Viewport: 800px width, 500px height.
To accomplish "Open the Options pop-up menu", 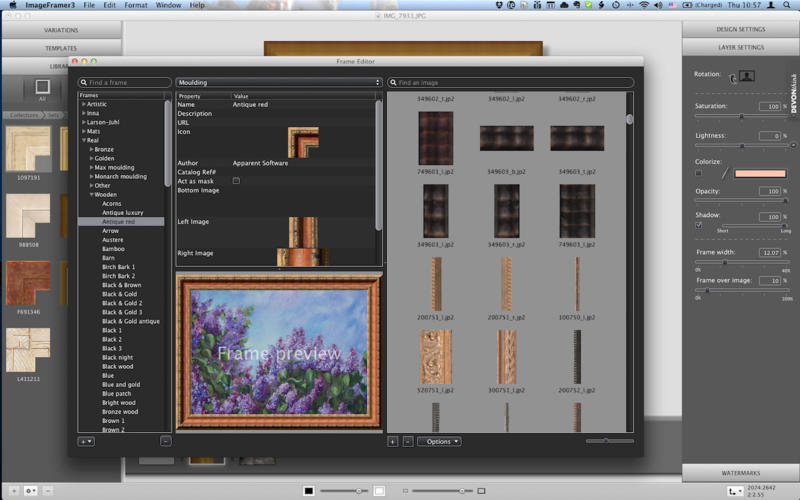I will tap(439, 441).
